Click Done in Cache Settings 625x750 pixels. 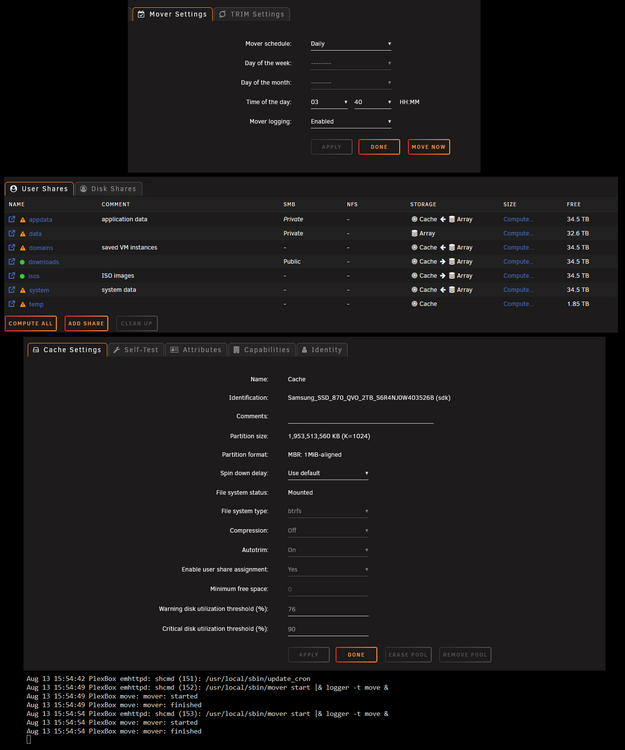(356, 655)
